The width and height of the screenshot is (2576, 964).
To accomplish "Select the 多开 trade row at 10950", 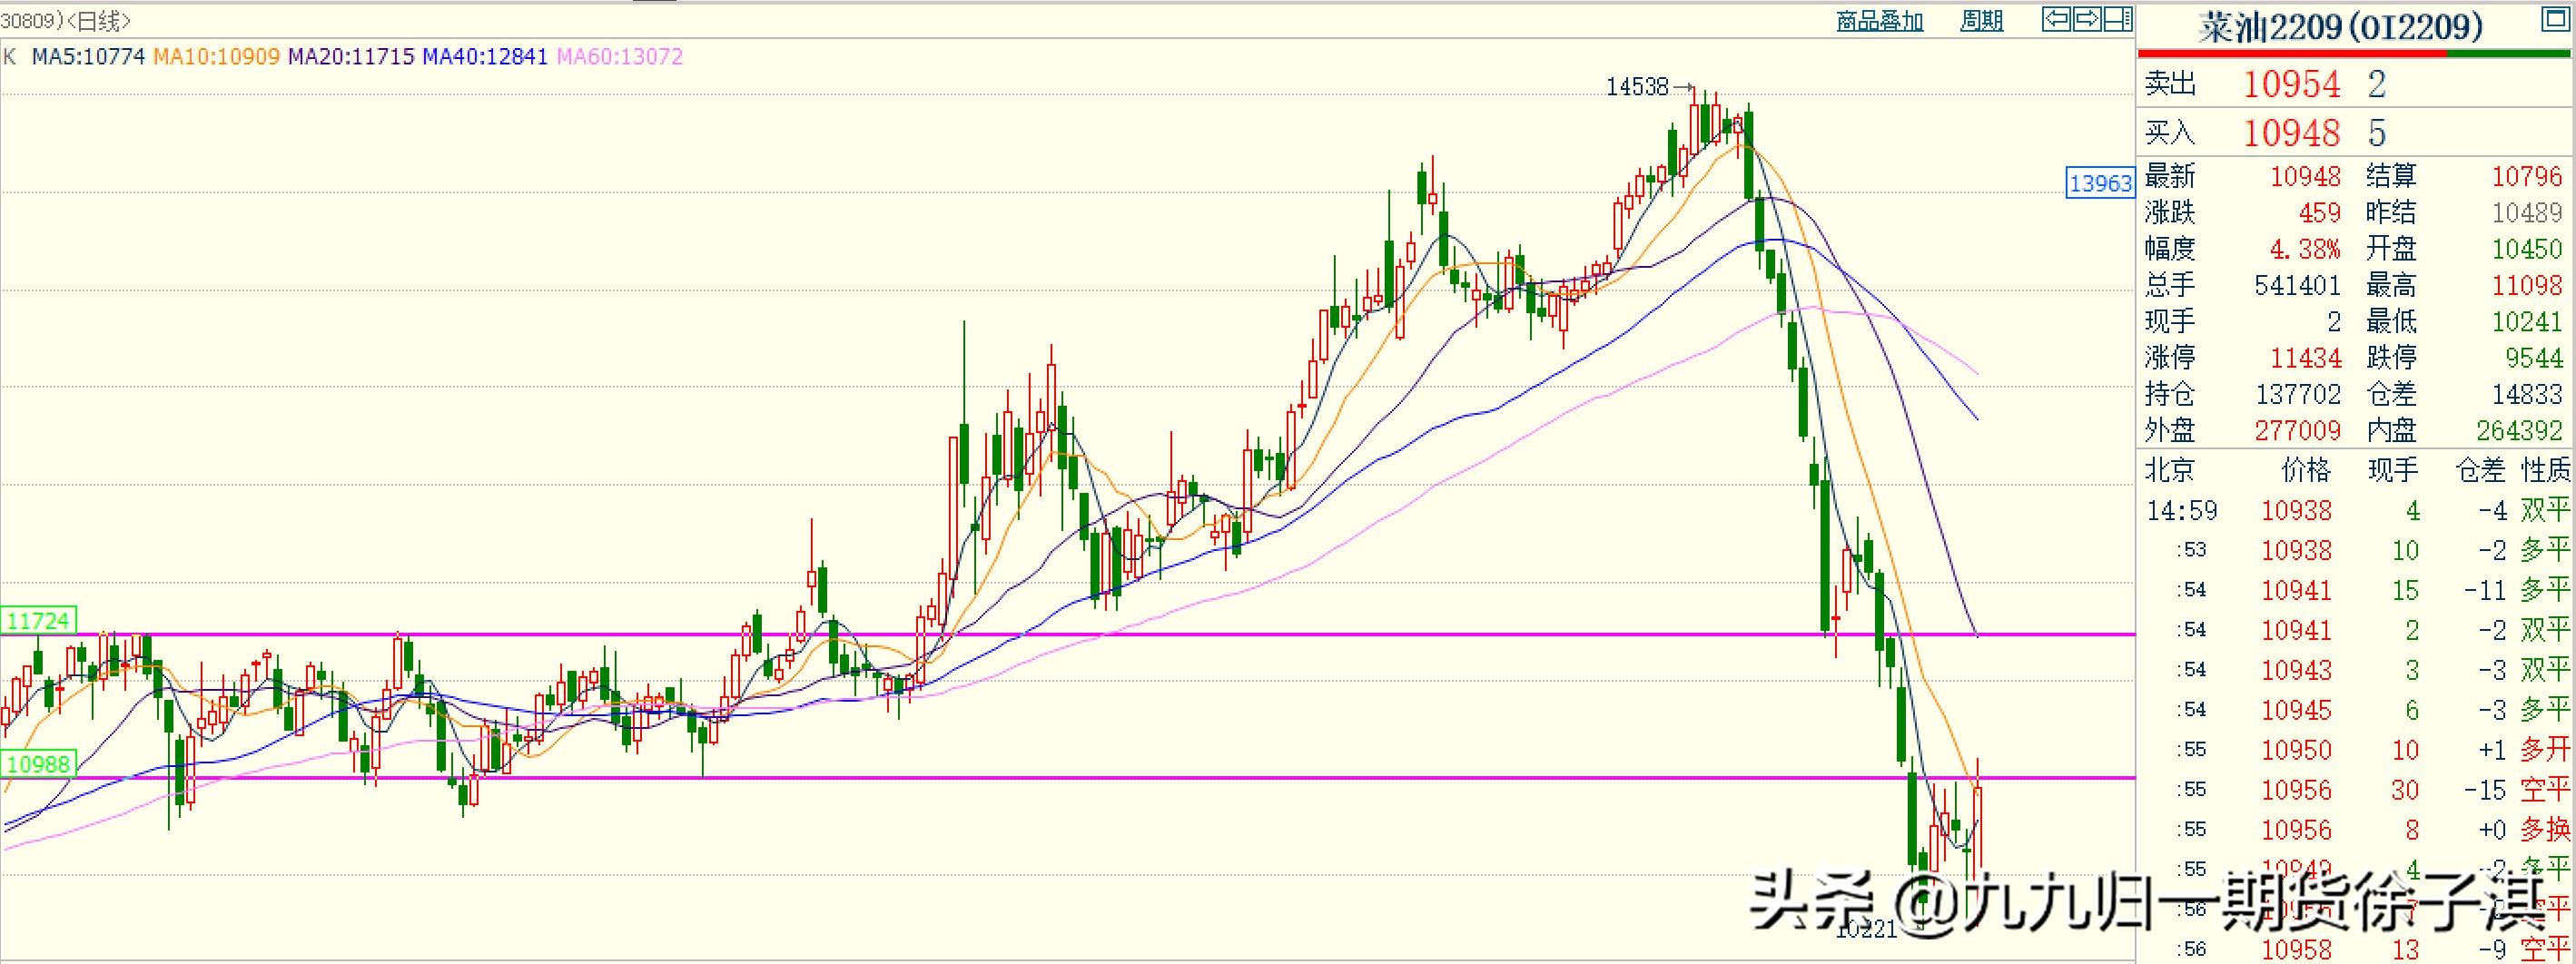I will [2357, 750].
